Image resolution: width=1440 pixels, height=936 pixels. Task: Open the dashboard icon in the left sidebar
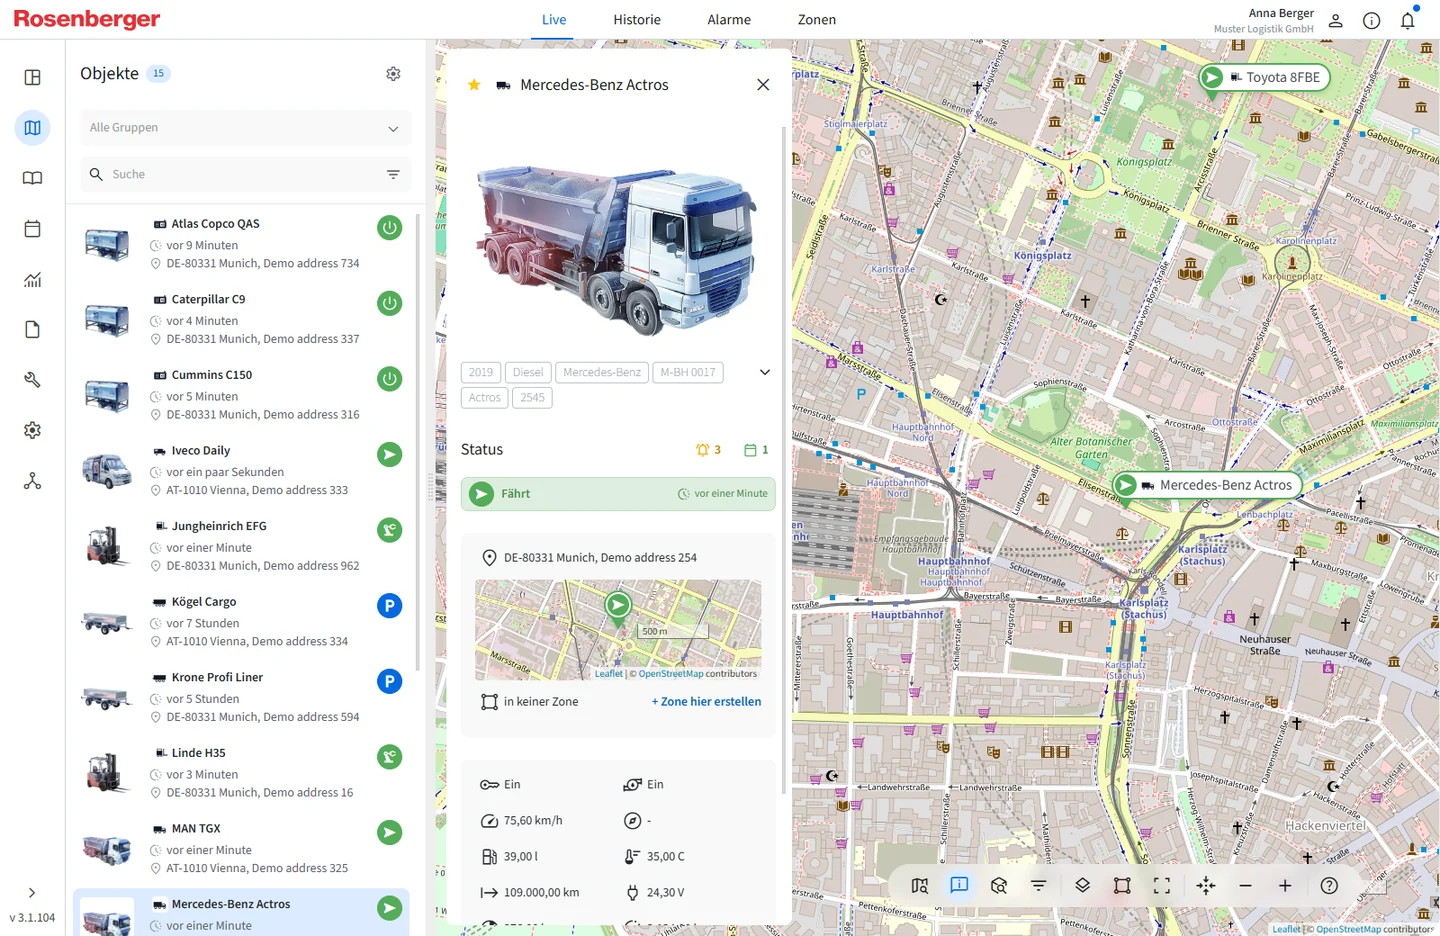[32, 77]
